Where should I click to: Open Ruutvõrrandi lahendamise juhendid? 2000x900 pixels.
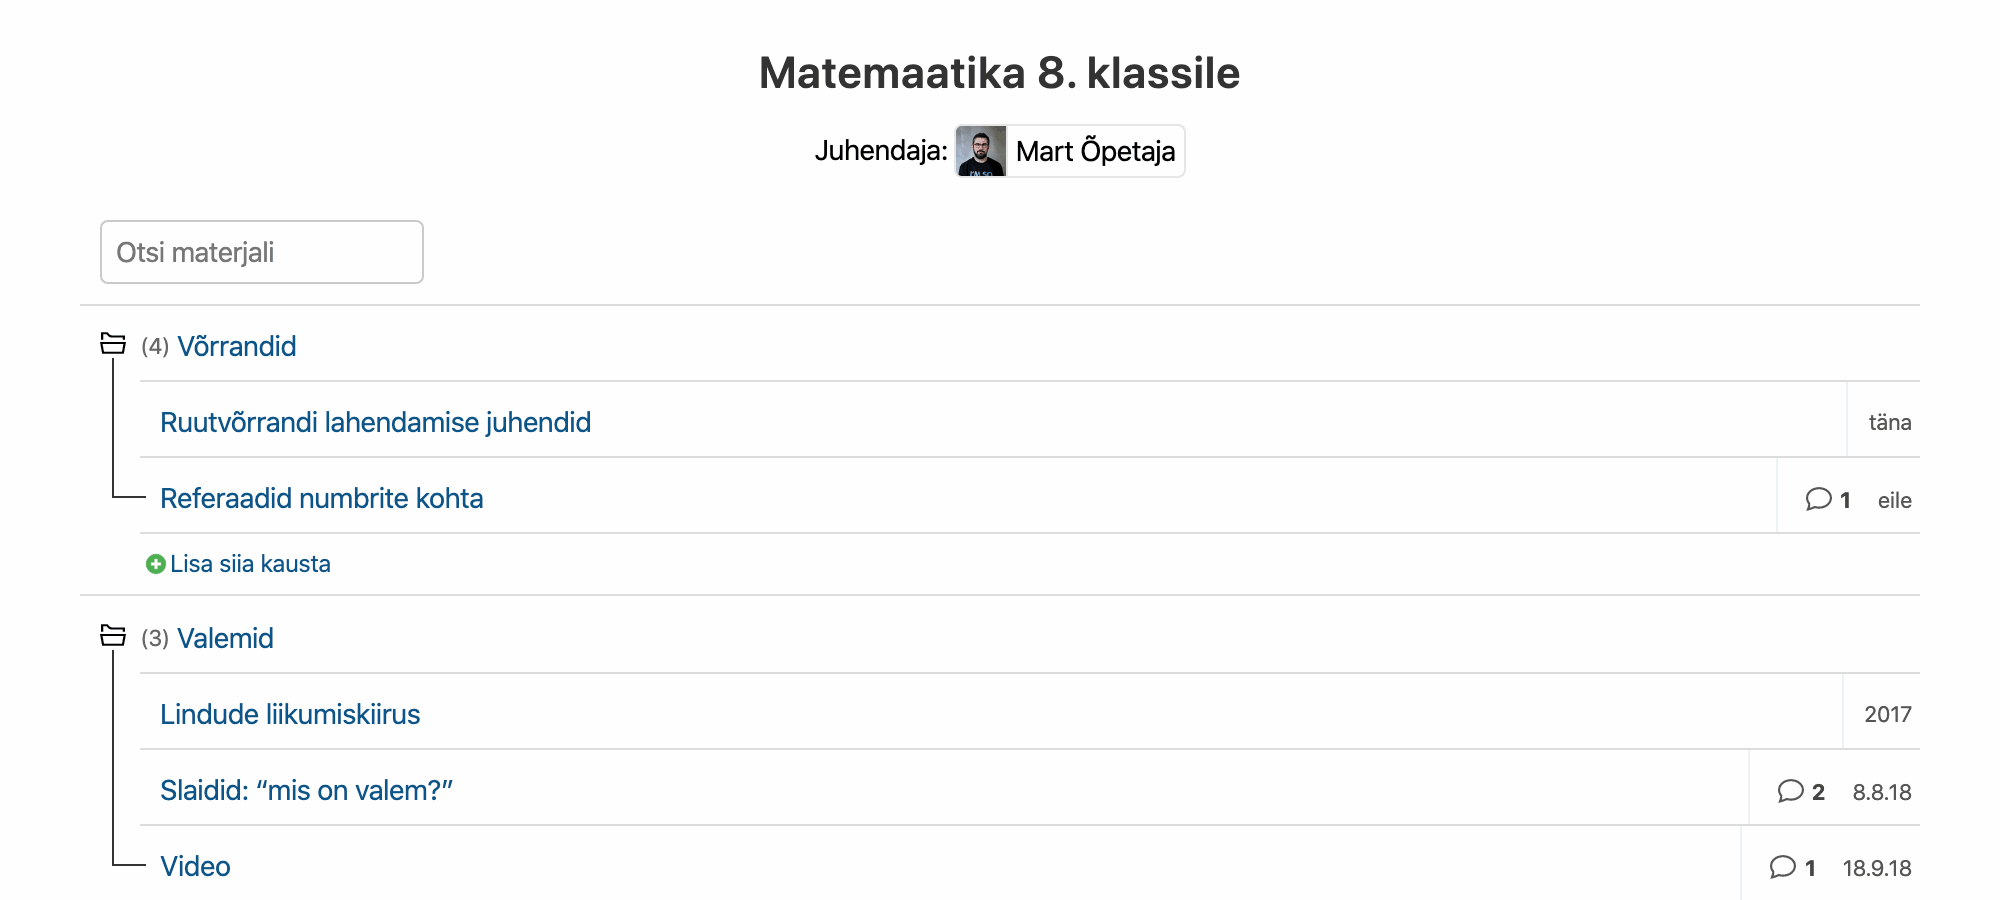375,422
